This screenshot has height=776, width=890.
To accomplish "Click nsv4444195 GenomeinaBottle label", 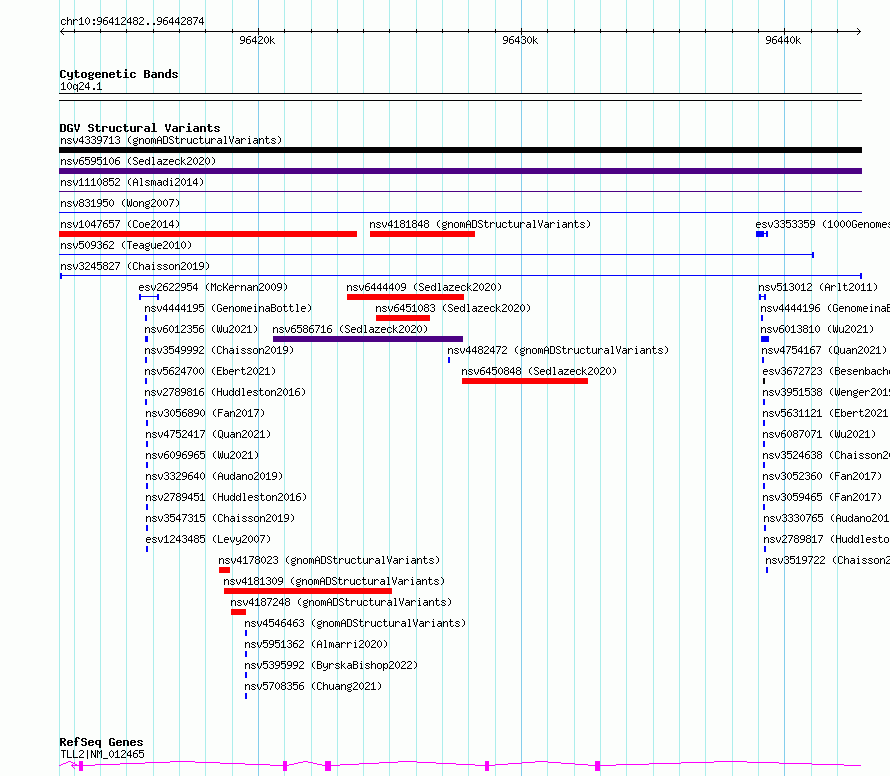I will pos(228,308).
